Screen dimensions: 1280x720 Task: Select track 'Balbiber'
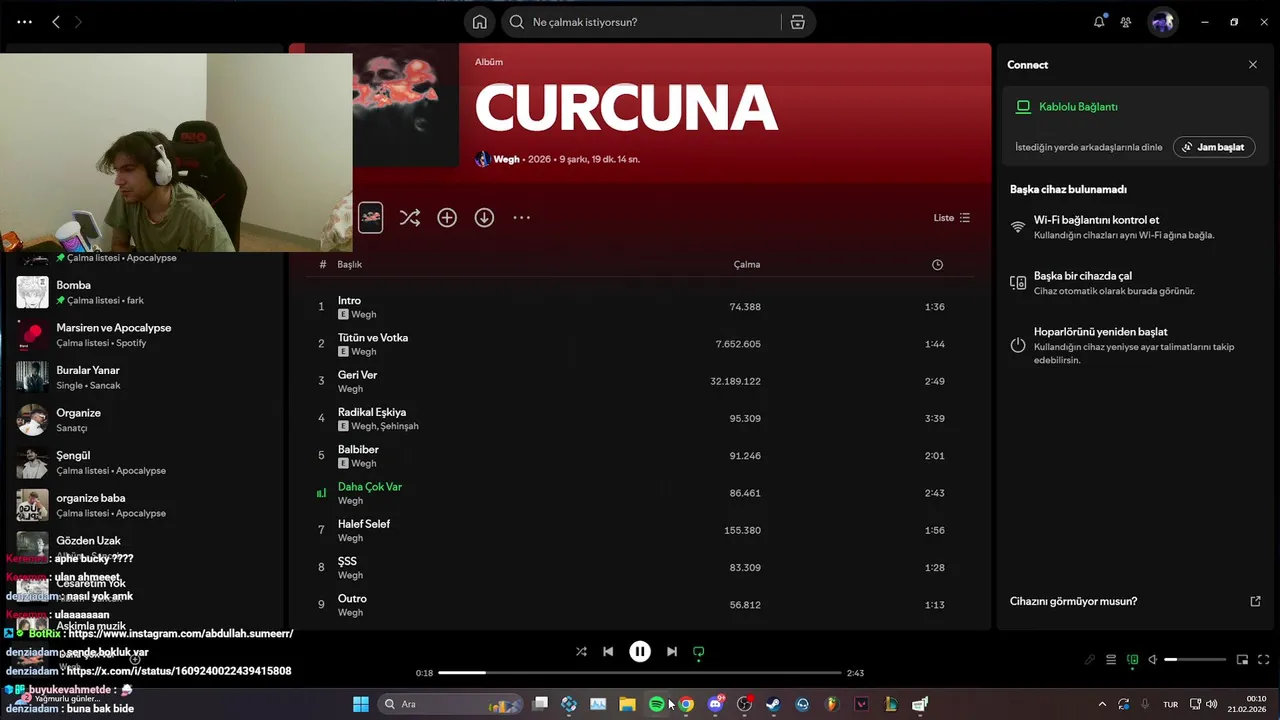[x=358, y=449]
